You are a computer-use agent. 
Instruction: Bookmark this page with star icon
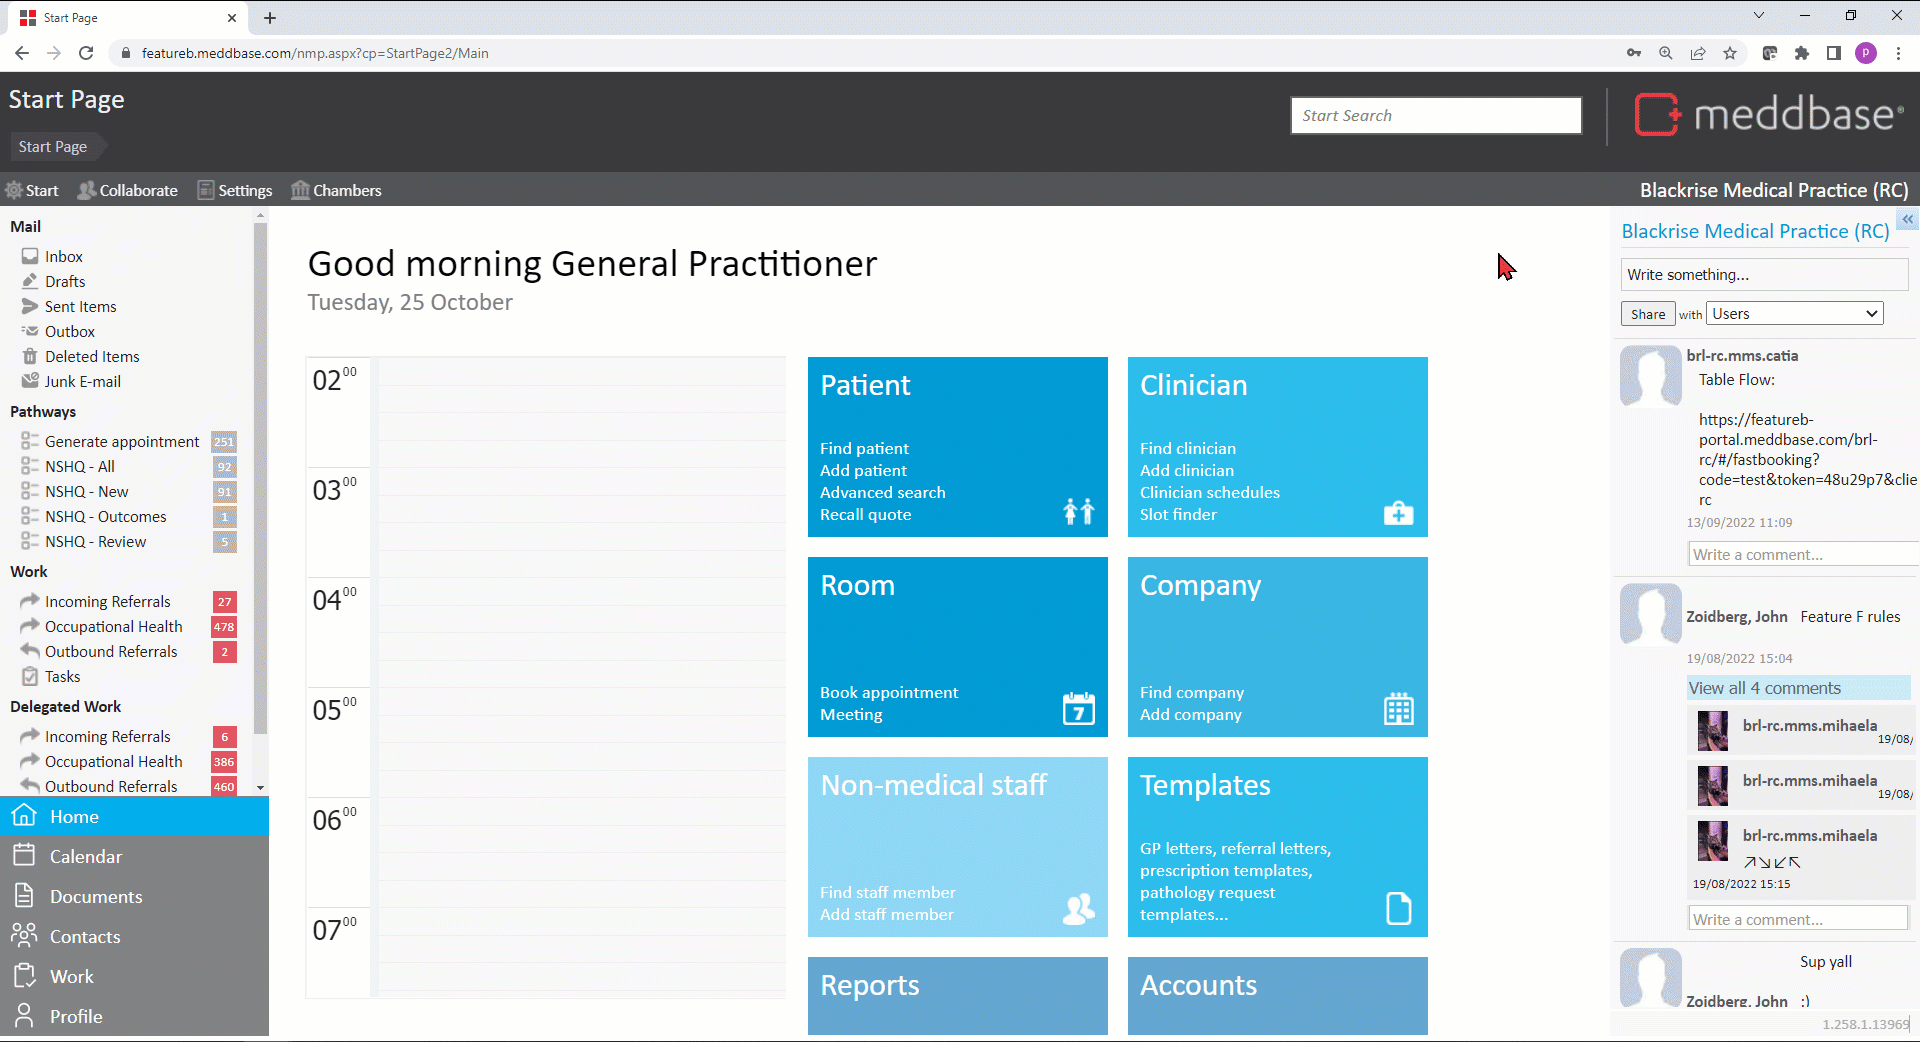tap(1730, 53)
